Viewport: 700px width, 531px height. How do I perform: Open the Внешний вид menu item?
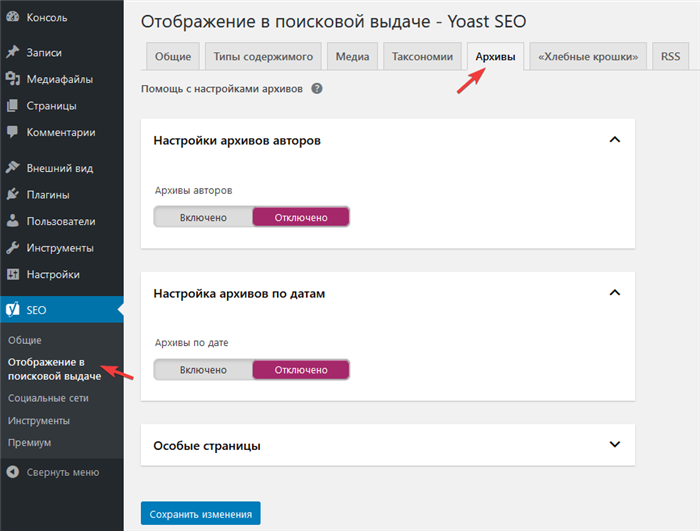pyautogui.click(x=62, y=168)
